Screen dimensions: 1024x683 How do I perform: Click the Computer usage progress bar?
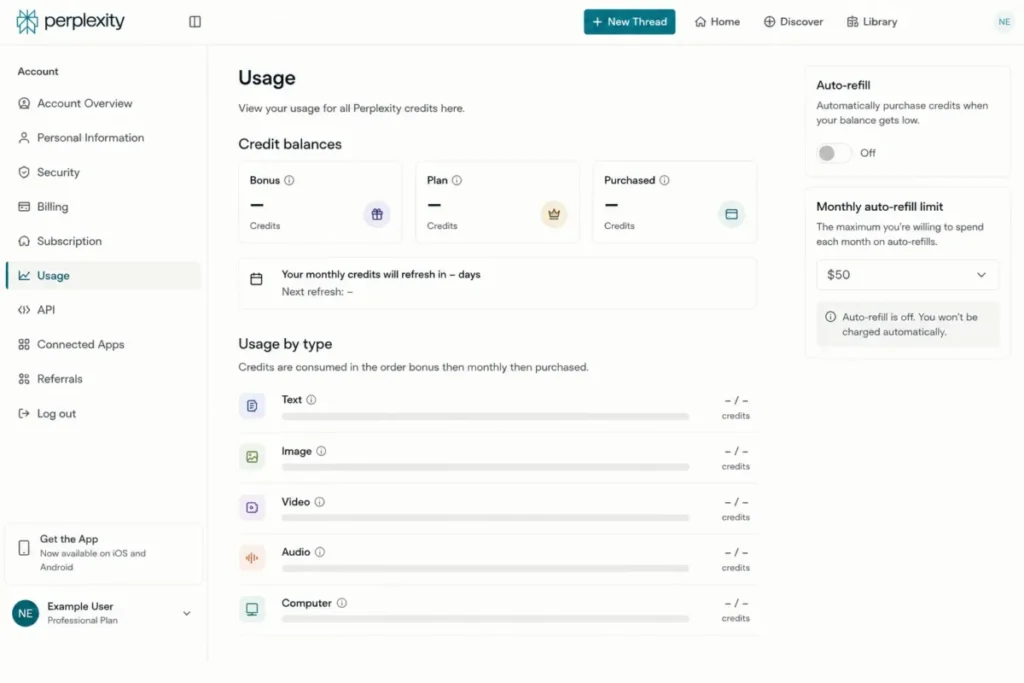(485, 619)
